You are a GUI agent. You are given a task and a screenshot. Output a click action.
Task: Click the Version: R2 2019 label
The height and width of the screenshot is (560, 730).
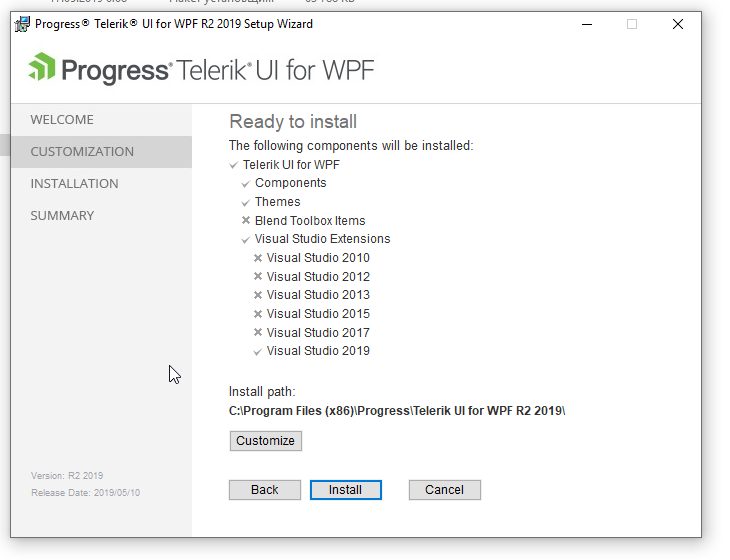point(67,476)
